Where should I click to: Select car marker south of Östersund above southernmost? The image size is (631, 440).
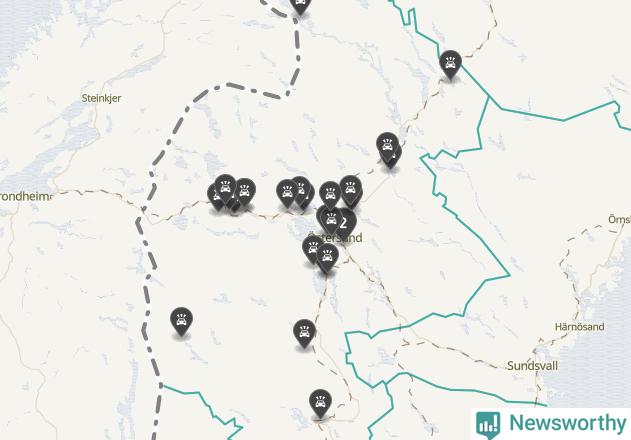[x=304, y=333]
